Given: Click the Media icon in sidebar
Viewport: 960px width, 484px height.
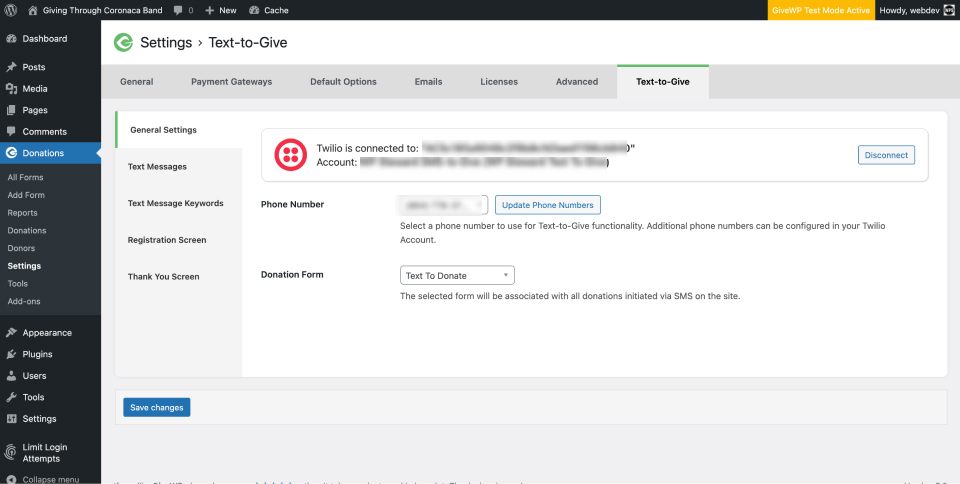Looking at the screenshot, I should pyautogui.click(x=11, y=89).
